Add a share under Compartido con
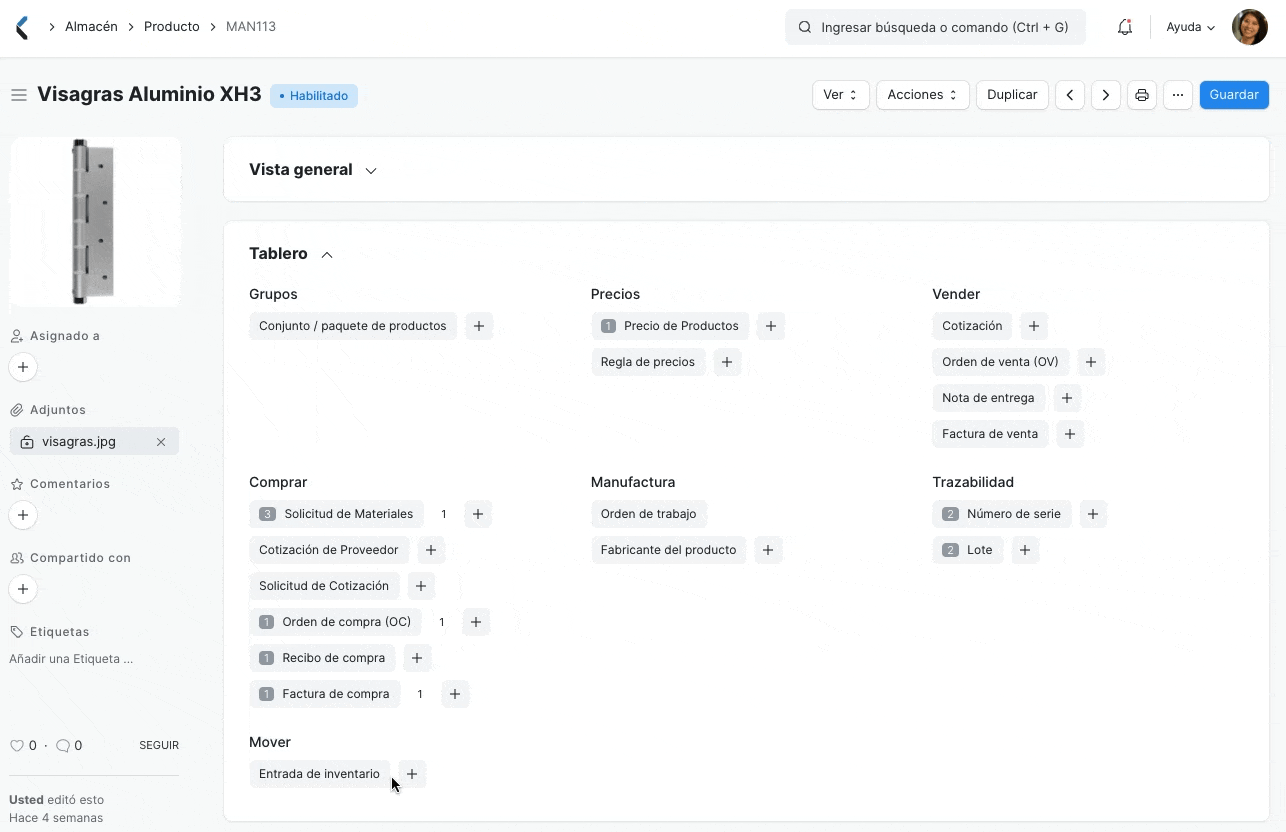 coord(23,589)
